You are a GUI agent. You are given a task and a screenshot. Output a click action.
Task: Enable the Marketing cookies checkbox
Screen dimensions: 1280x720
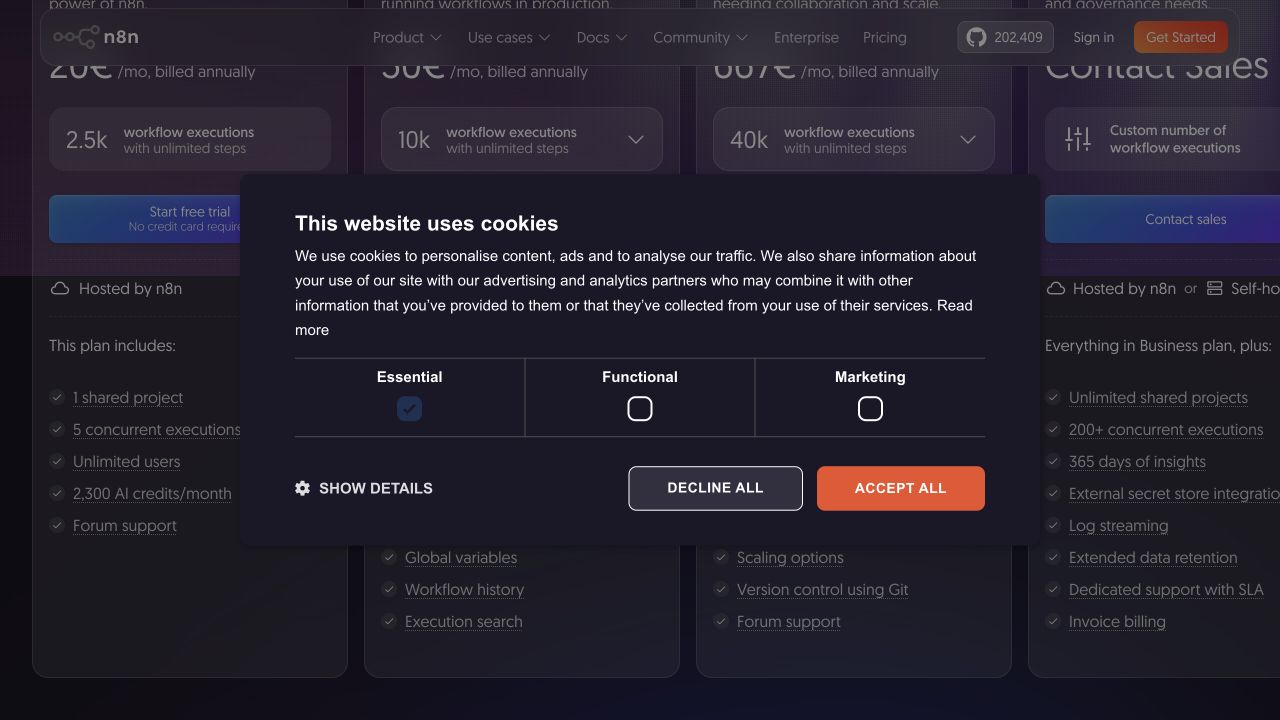click(870, 409)
